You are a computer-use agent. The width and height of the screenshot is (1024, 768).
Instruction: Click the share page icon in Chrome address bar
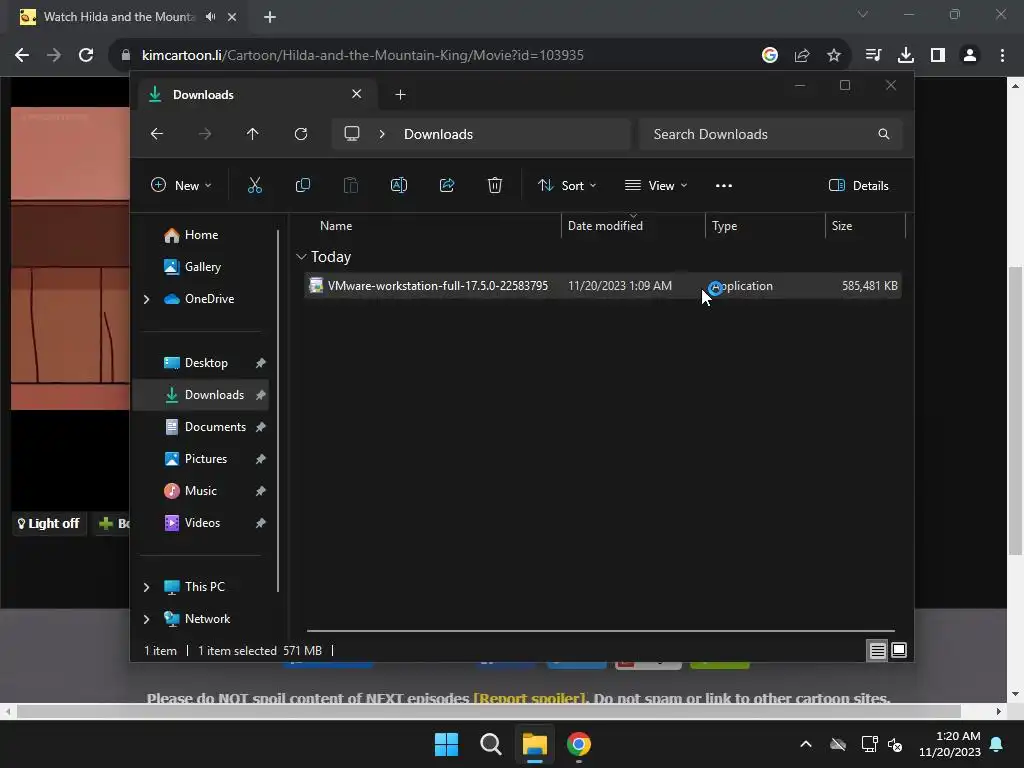(x=802, y=55)
